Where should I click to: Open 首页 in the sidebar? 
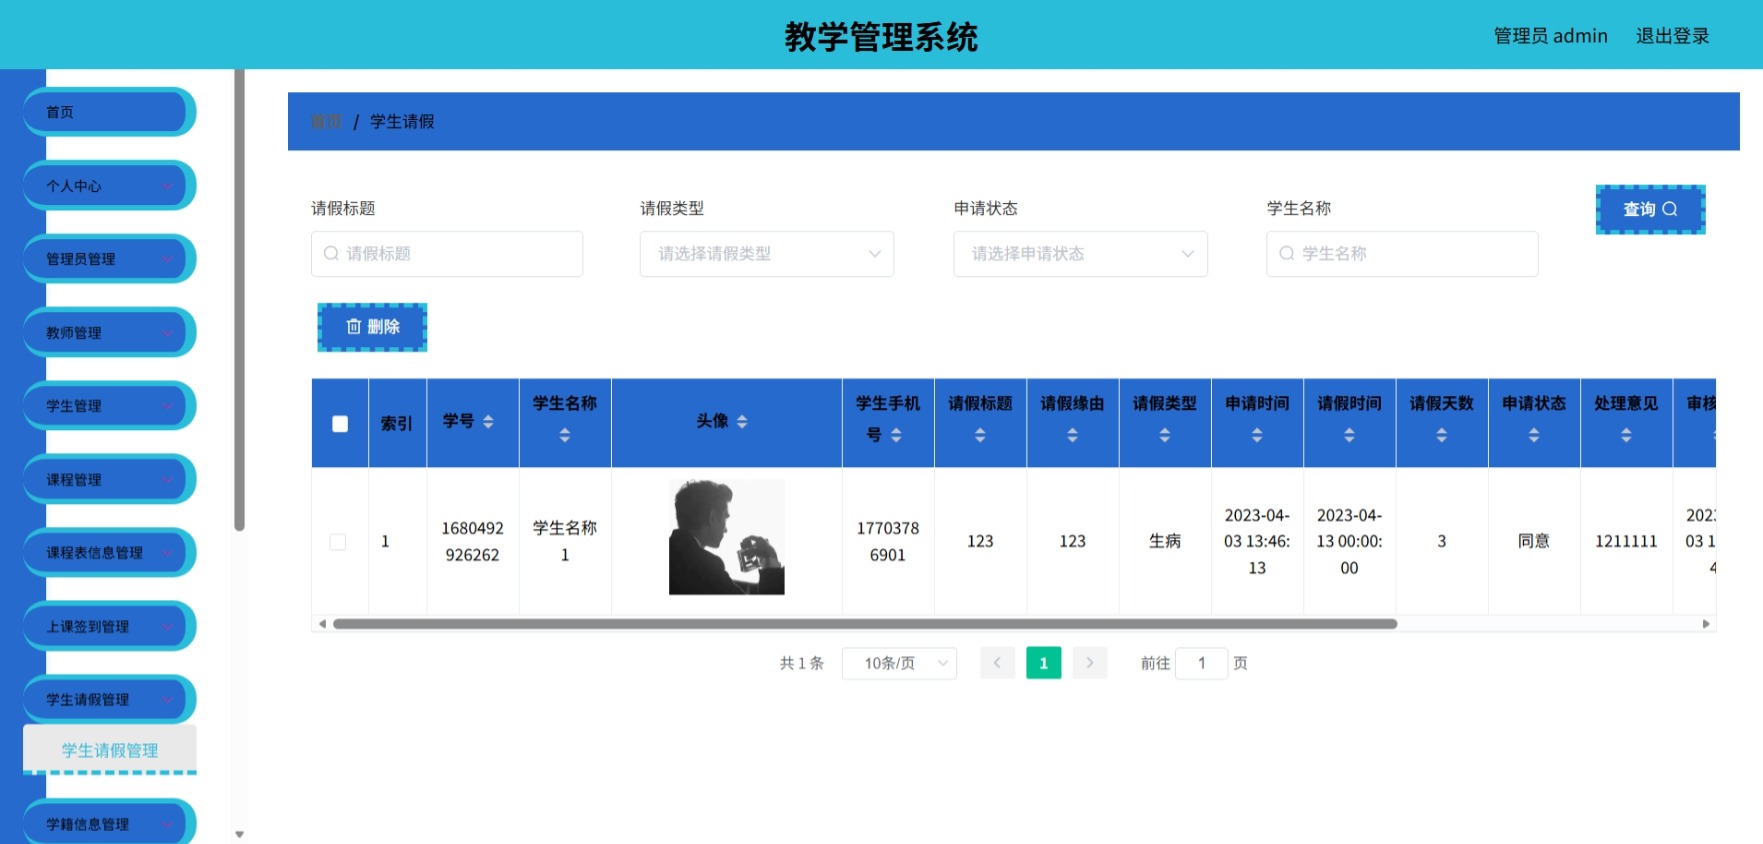pos(109,112)
